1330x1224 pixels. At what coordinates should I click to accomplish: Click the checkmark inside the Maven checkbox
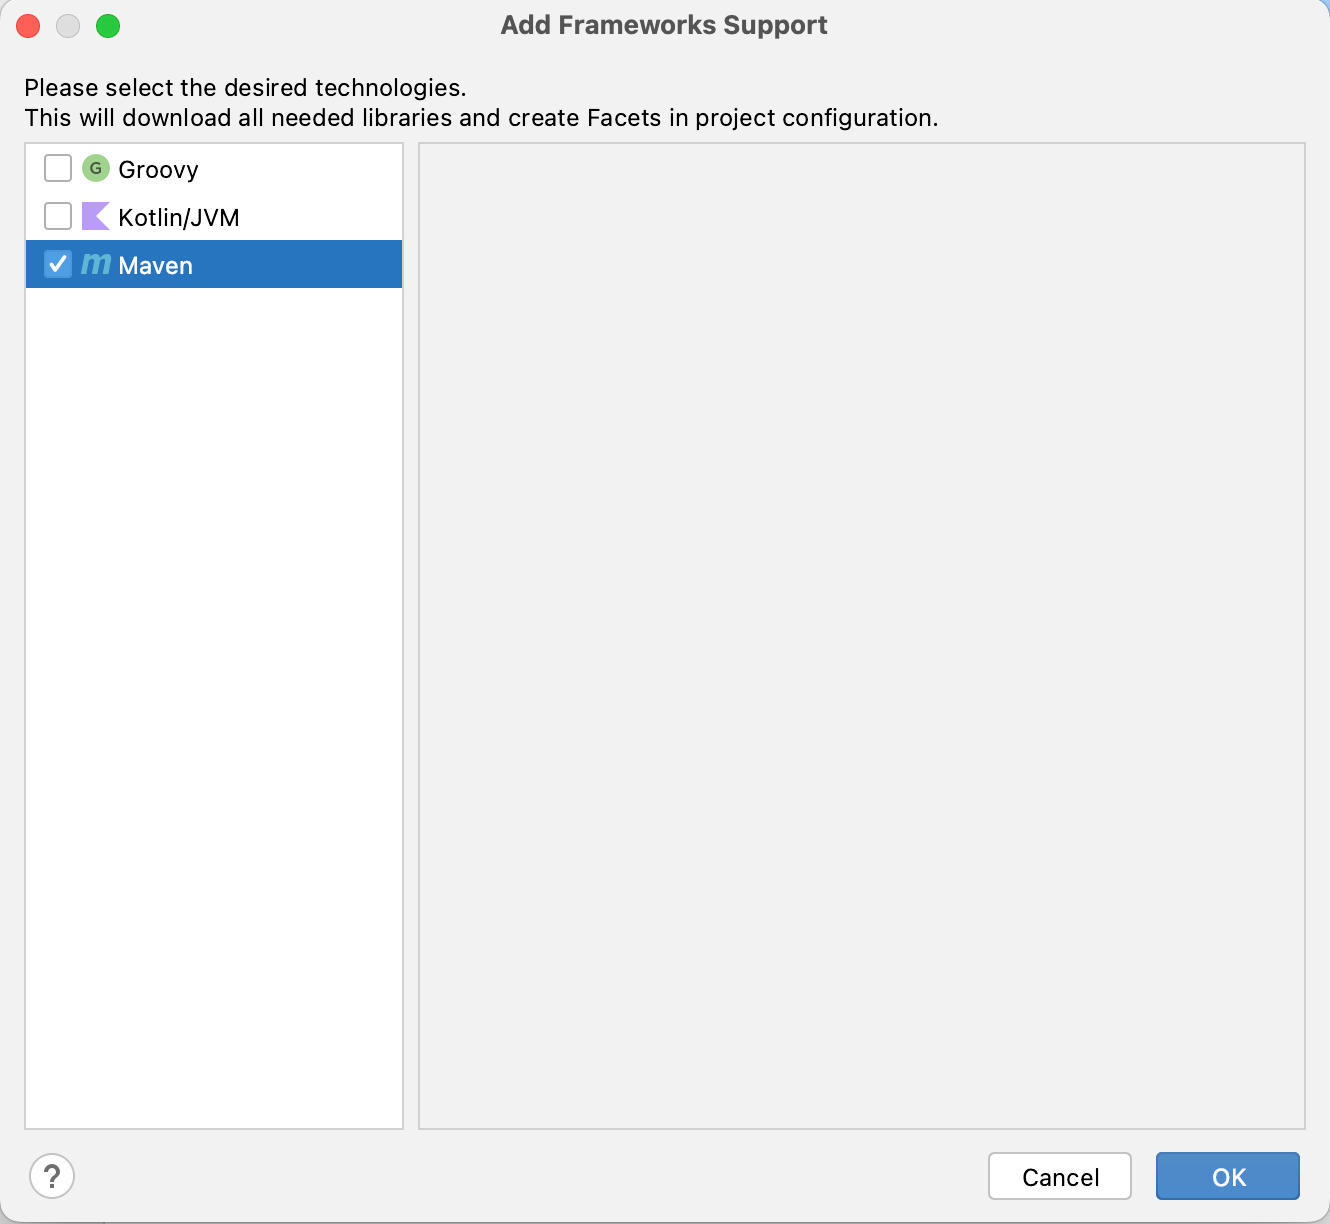pyautogui.click(x=57, y=264)
